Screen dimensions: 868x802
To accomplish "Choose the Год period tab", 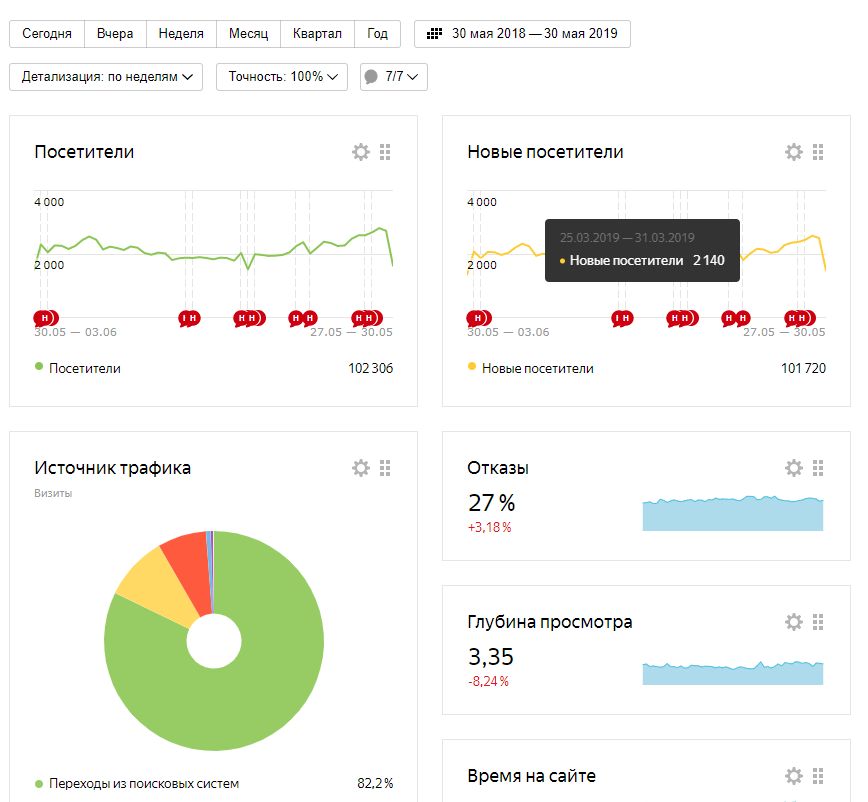I will pos(378,34).
